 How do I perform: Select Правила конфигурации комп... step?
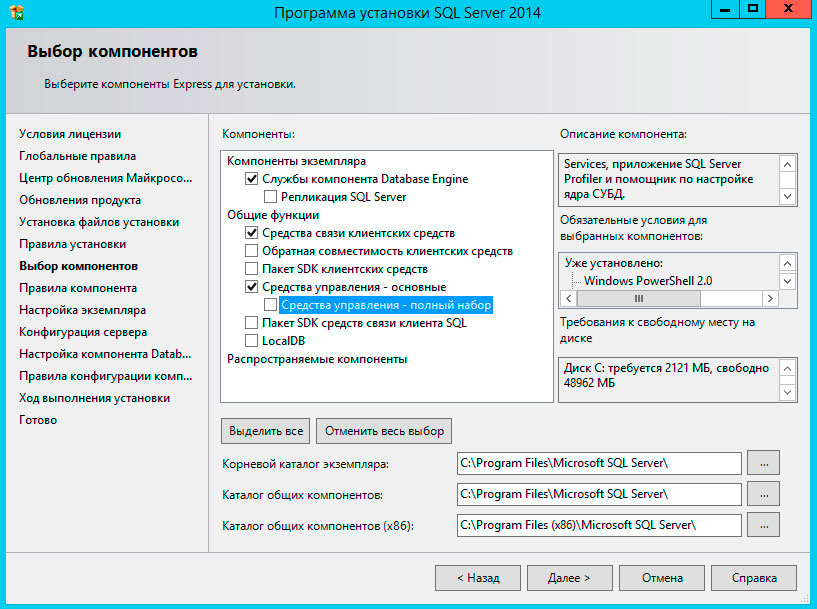[x=106, y=376]
